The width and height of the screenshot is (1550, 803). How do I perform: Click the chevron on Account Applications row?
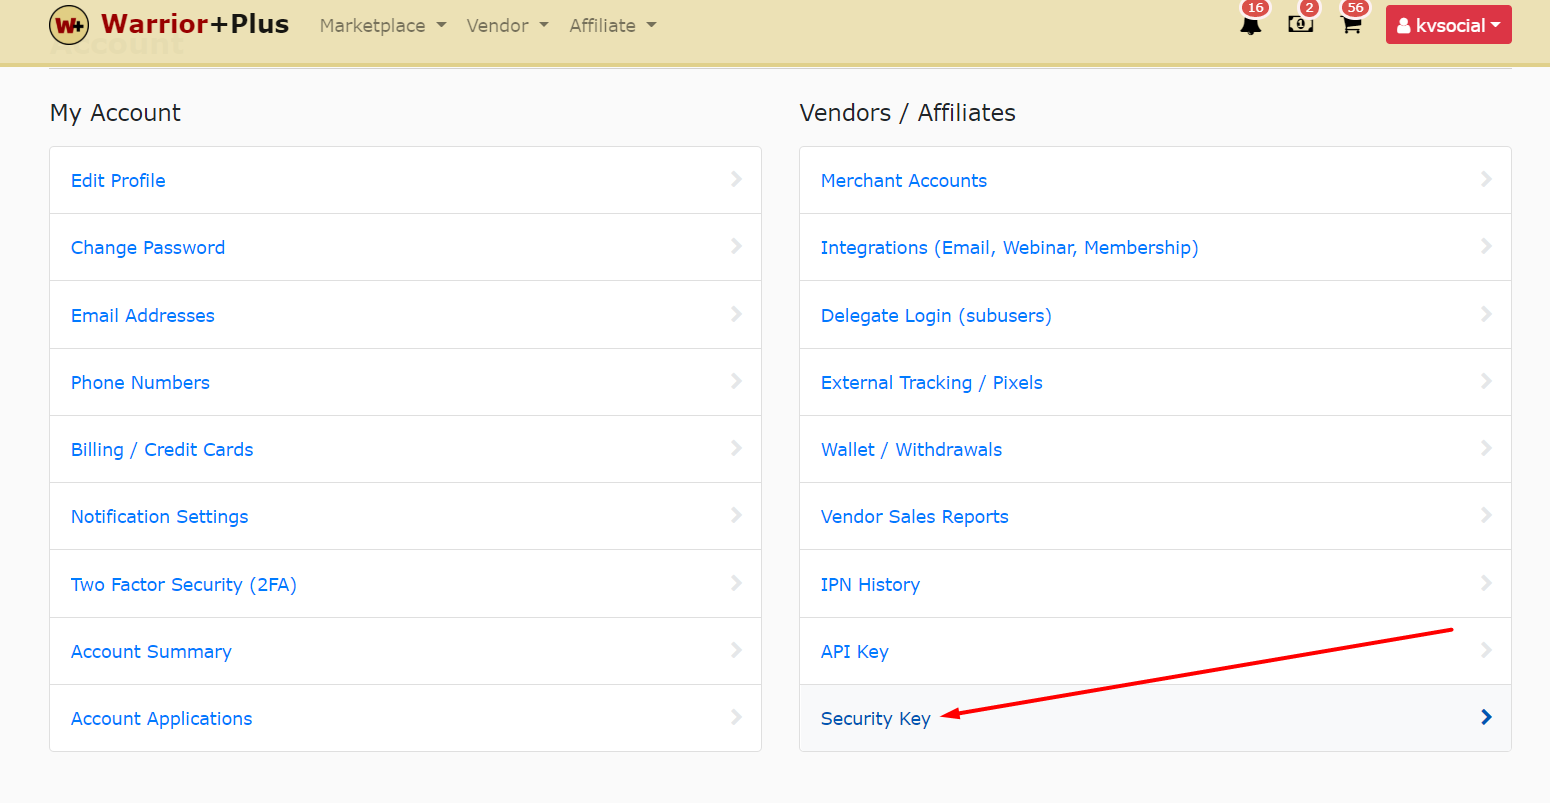[x=736, y=717]
